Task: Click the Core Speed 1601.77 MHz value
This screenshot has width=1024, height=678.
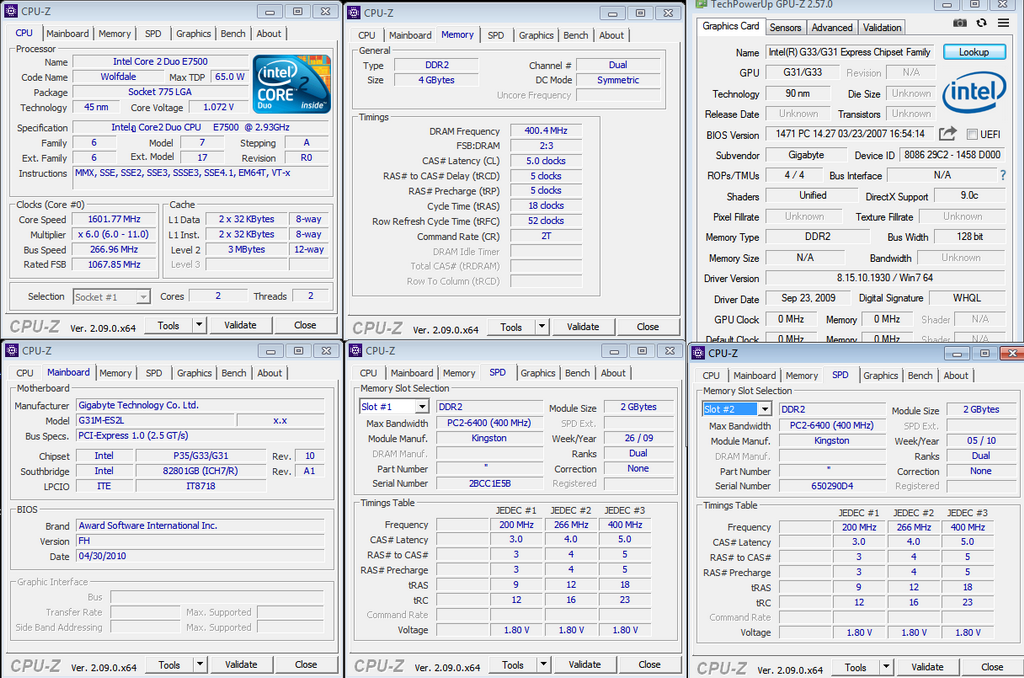Action: [114, 219]
